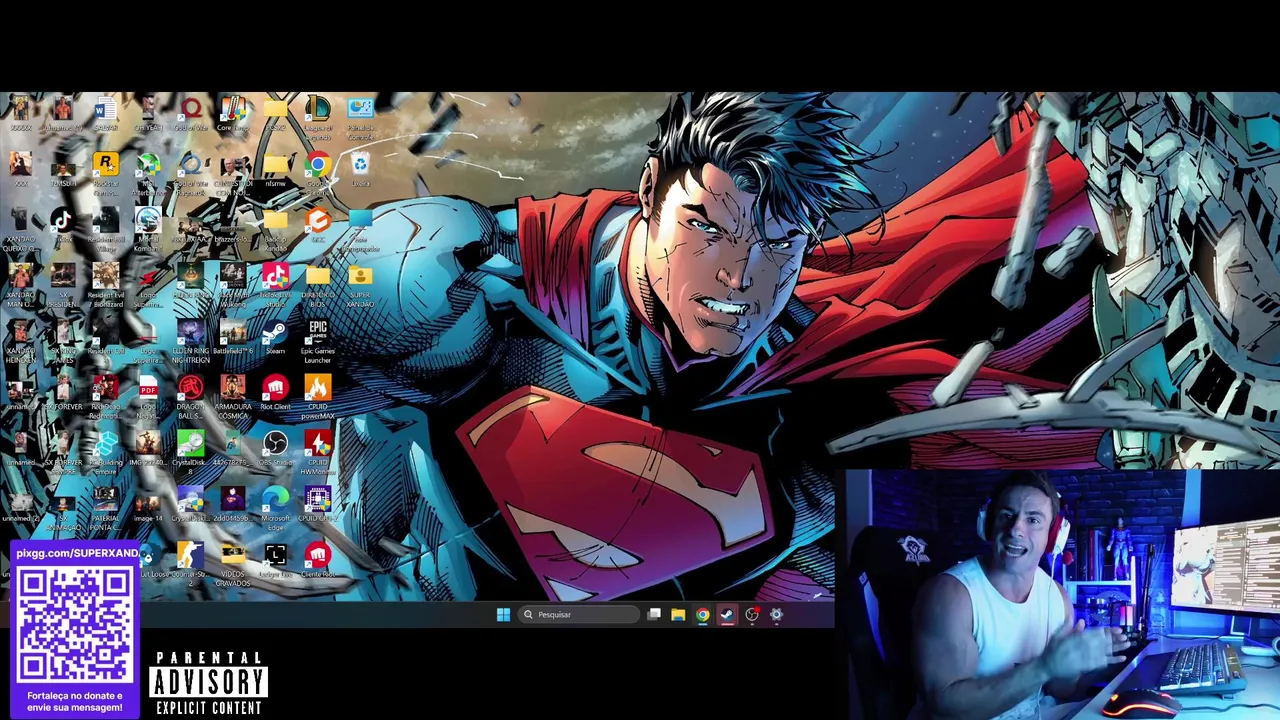Select the MSI Afterburner desktop shortcut
The image size is (1280, 720).
148,174
